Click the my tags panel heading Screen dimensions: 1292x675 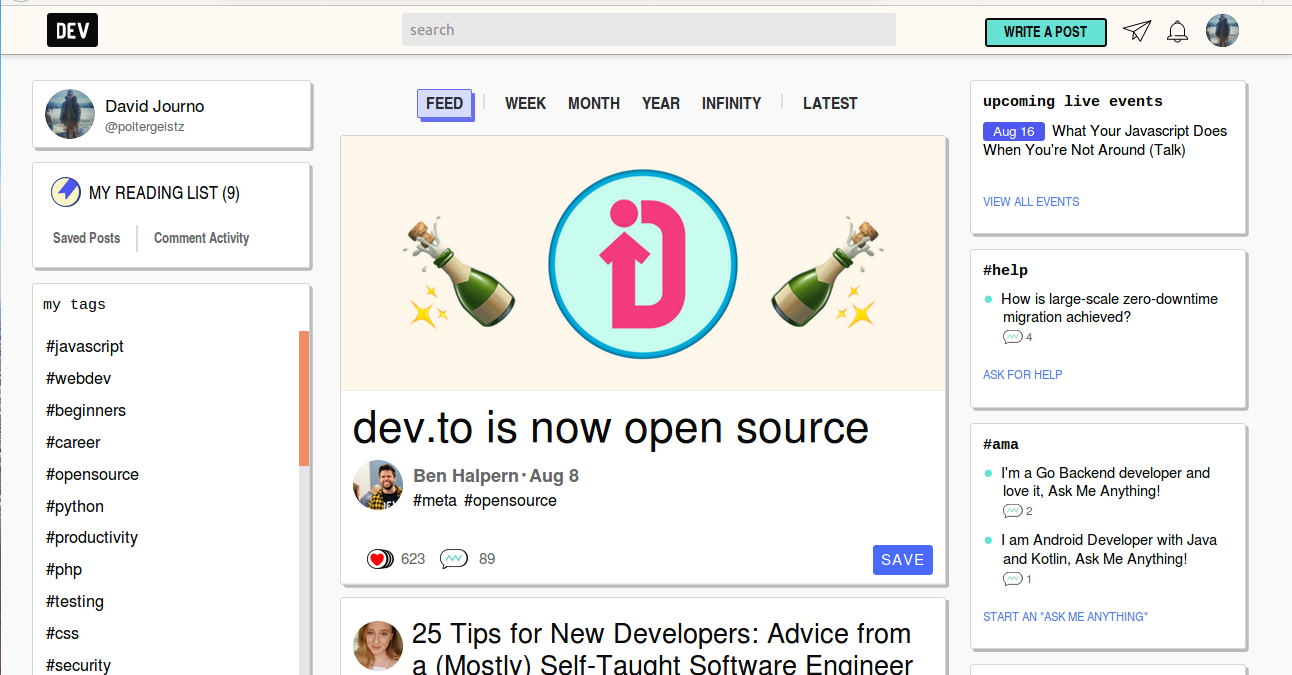(74, 305)
